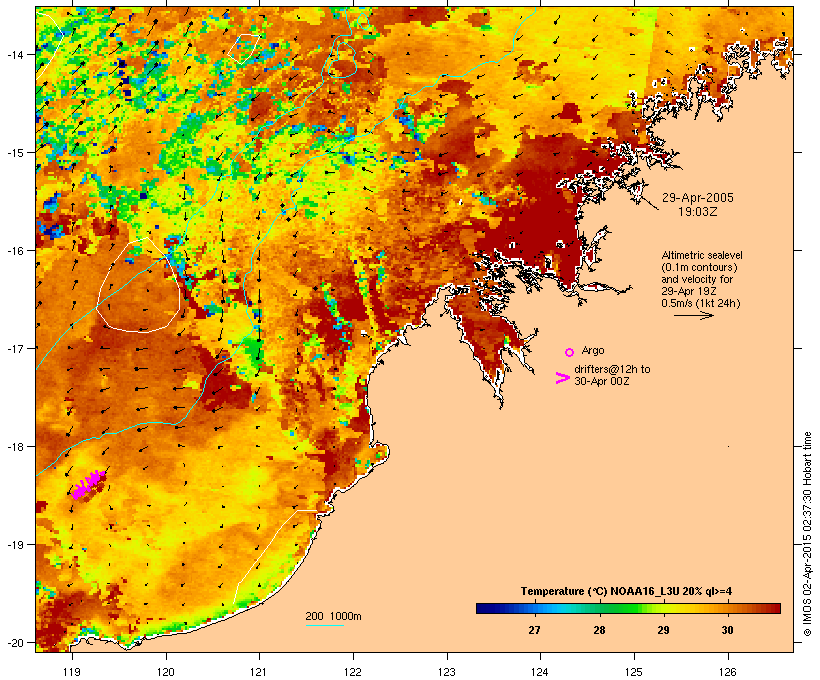This screenshot has height=680, width=820.
Task: Click the colorbar title 'Temperature (°C) NOAA16_L3U 20% ql>=4'
Action: click(626, 591)
